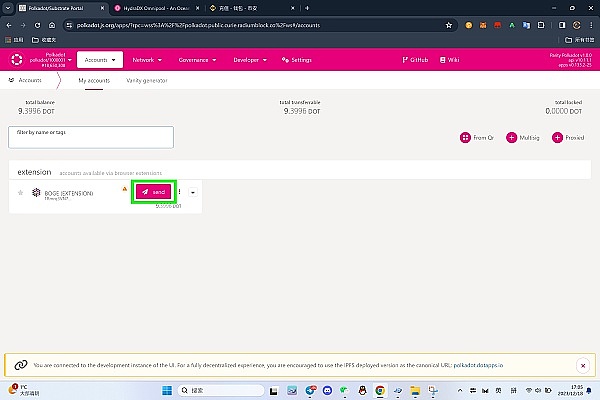Open the Wiki link
This screenshot has height=400, width=600.
click(x=449, y=60)
